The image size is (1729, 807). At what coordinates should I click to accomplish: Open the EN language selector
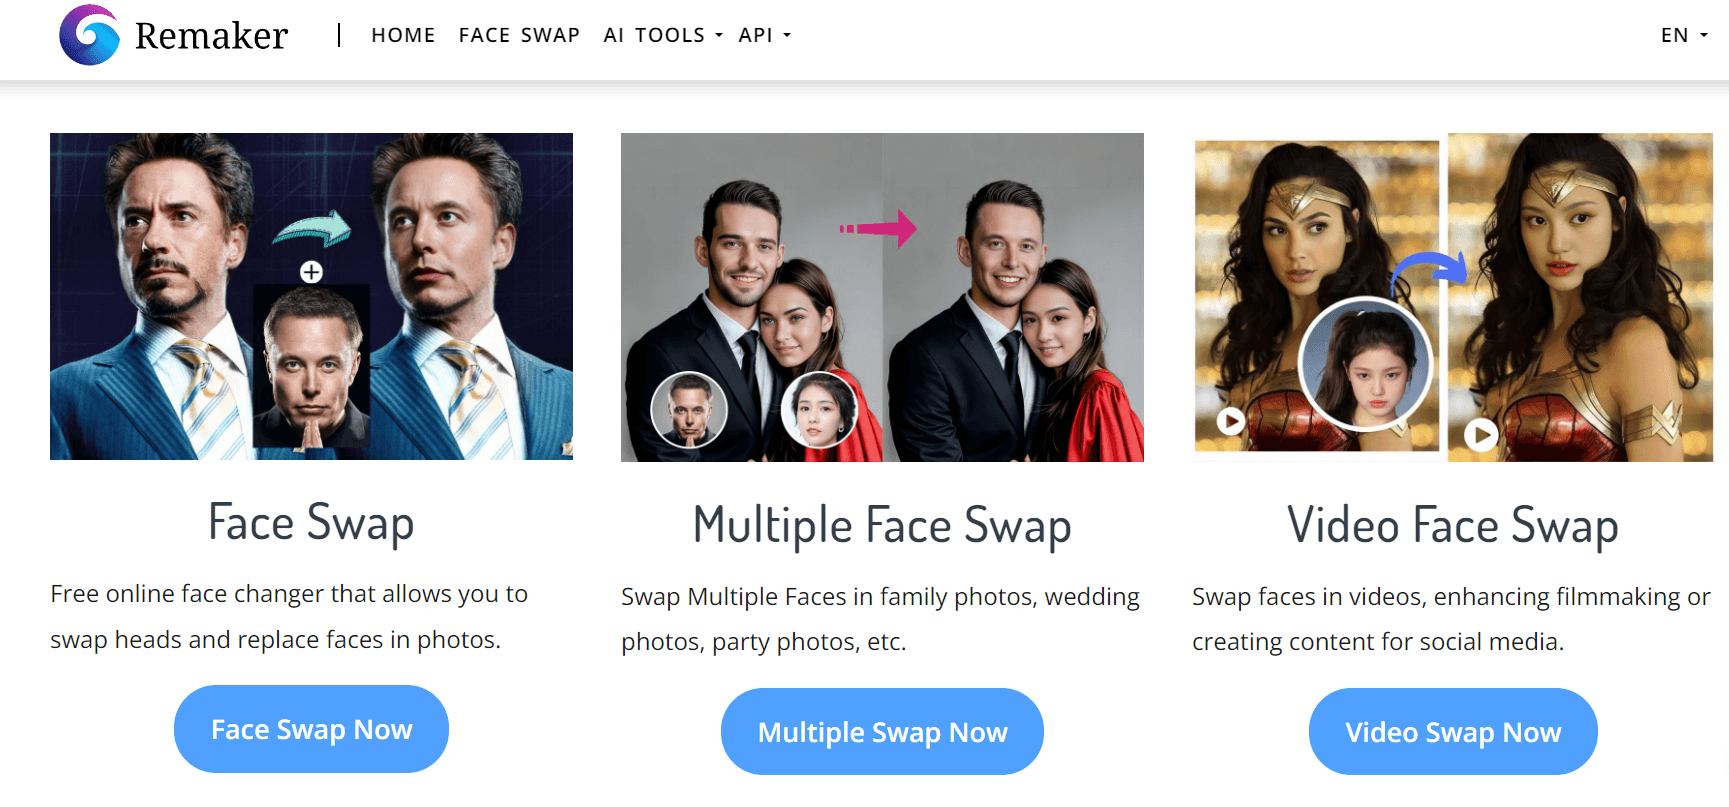[x=1684, y=35]
